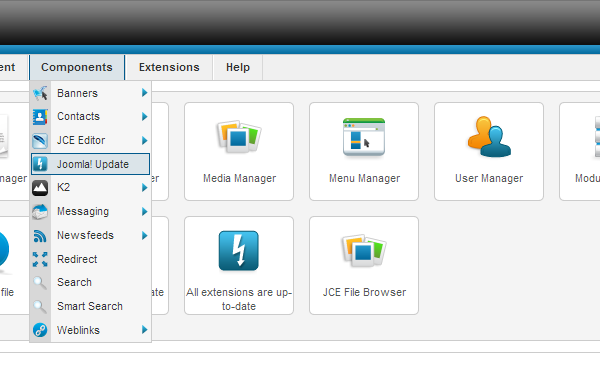Image resolution: width=600 pixels, height=389 pixels.
Task: Open the Menu Manager window icon
Action: coord(364,137)
